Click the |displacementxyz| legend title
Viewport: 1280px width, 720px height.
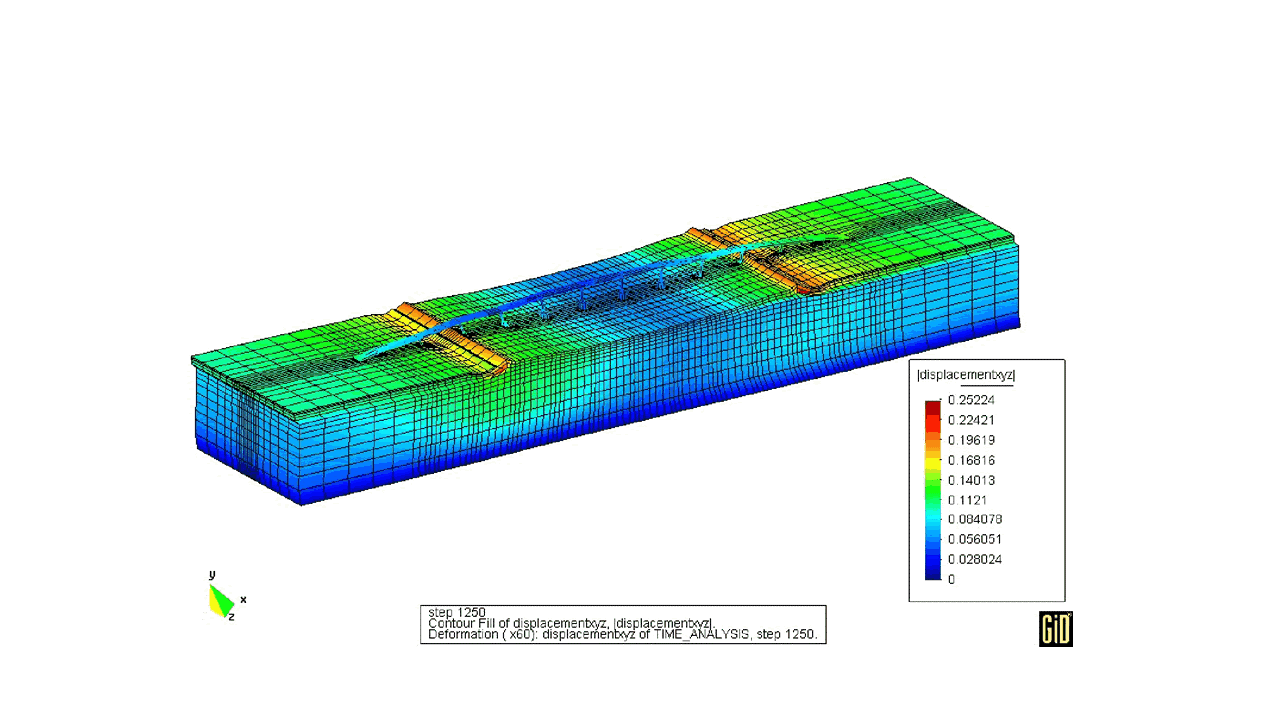(x=966, y=375)
